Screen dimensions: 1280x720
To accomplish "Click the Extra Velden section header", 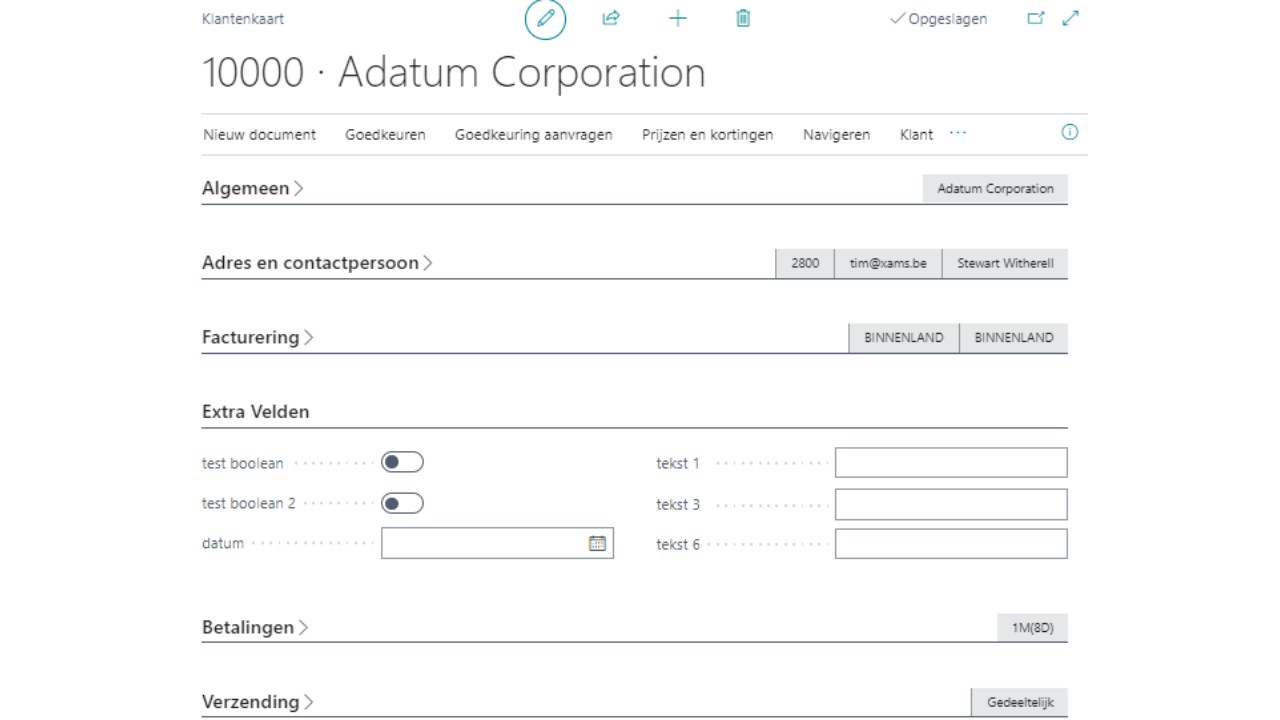I will pyautogui.click(x=256, y=411).
